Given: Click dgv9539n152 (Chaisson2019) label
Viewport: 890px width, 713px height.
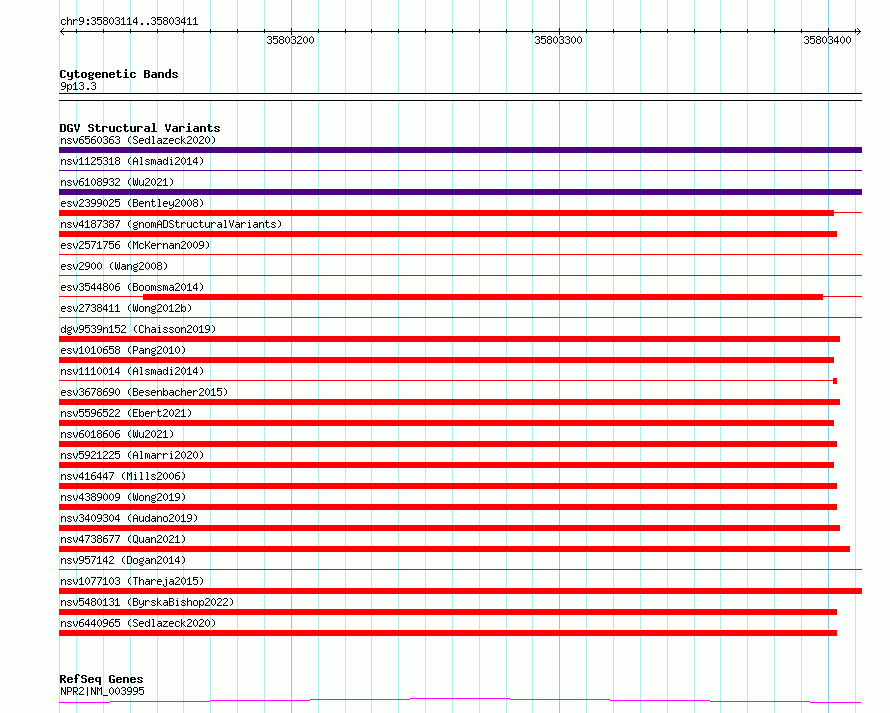Looking at the screenshot, I should tap(138, 329).
